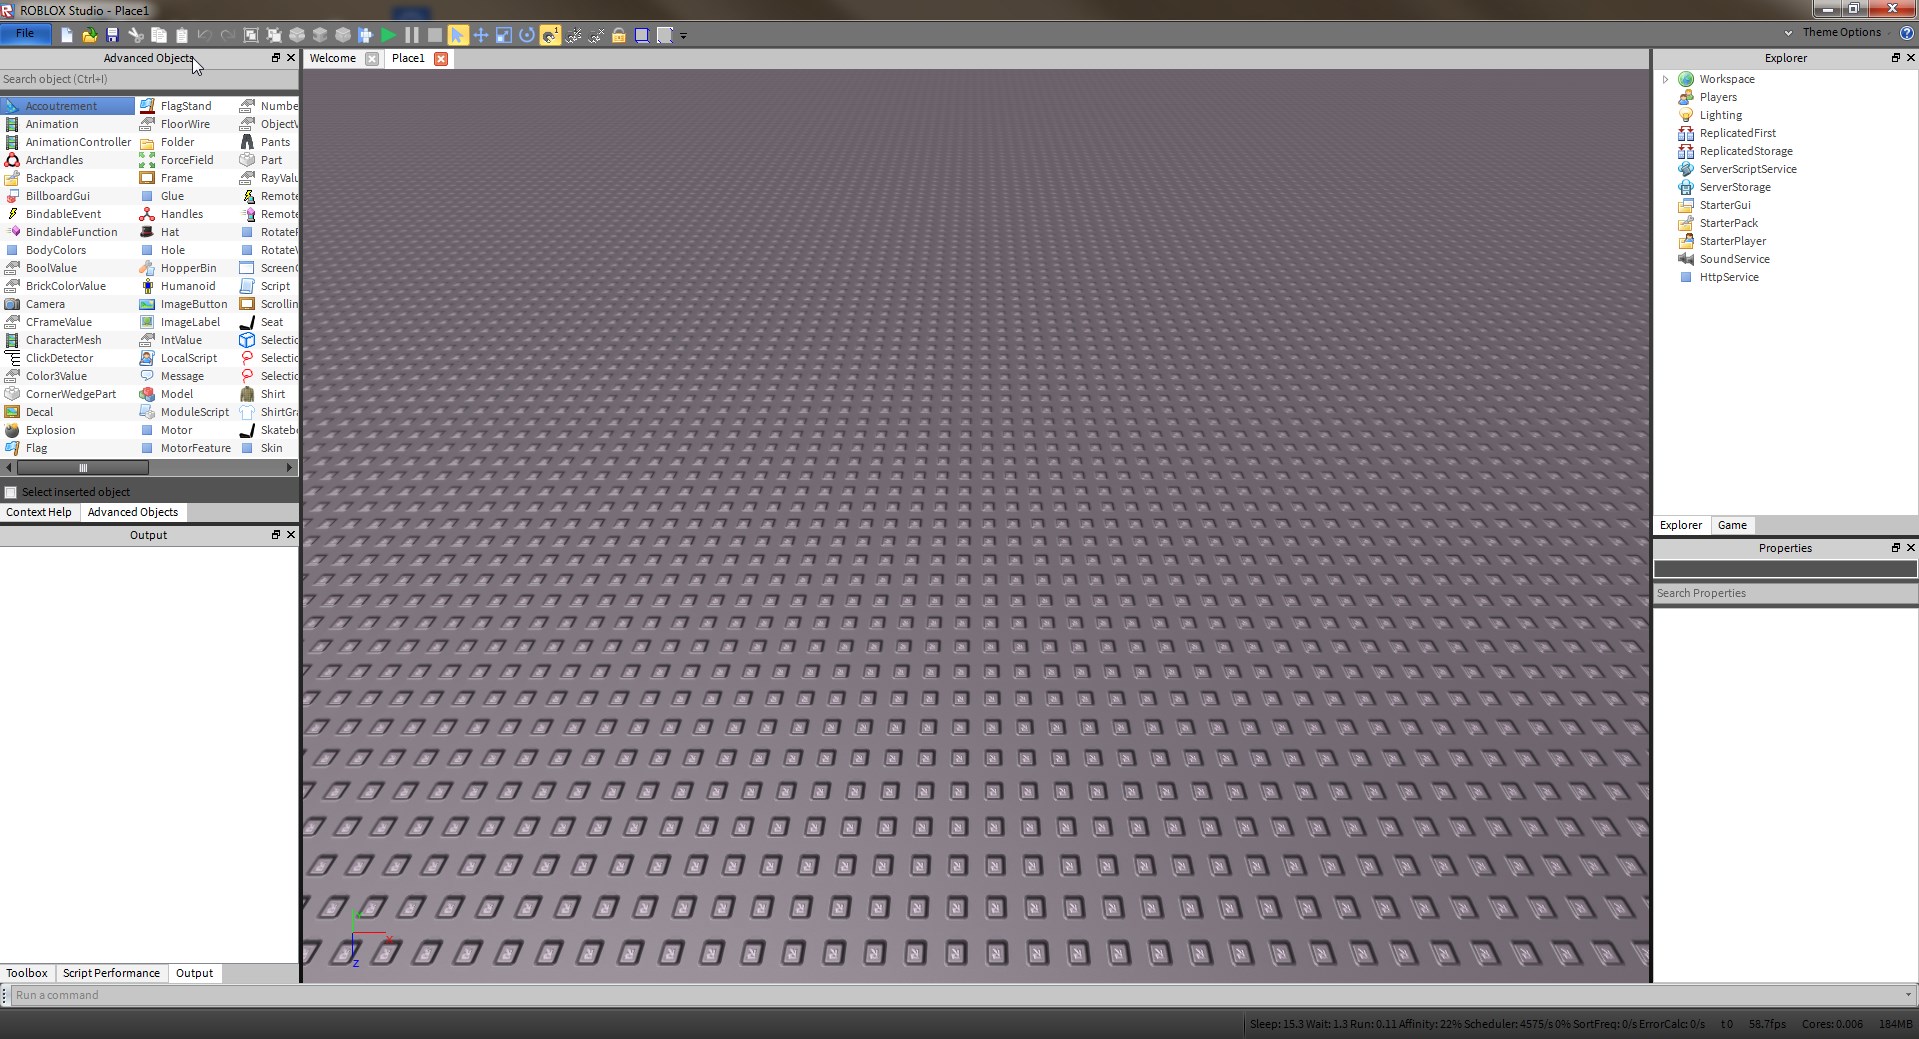1919x1039 pixels.
Task: Expand the Workspace tree node
Action: coord(1665,79)
